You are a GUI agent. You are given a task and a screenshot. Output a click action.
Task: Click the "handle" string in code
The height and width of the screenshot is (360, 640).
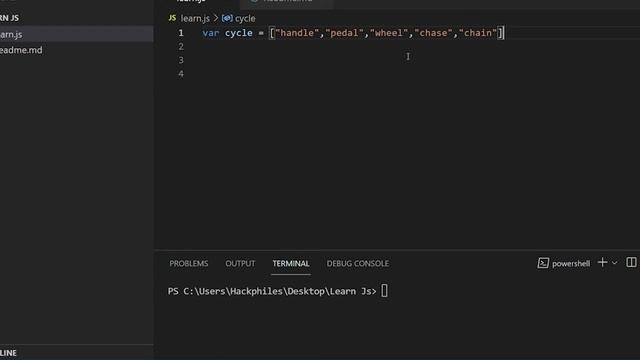(x=297, y=33)
